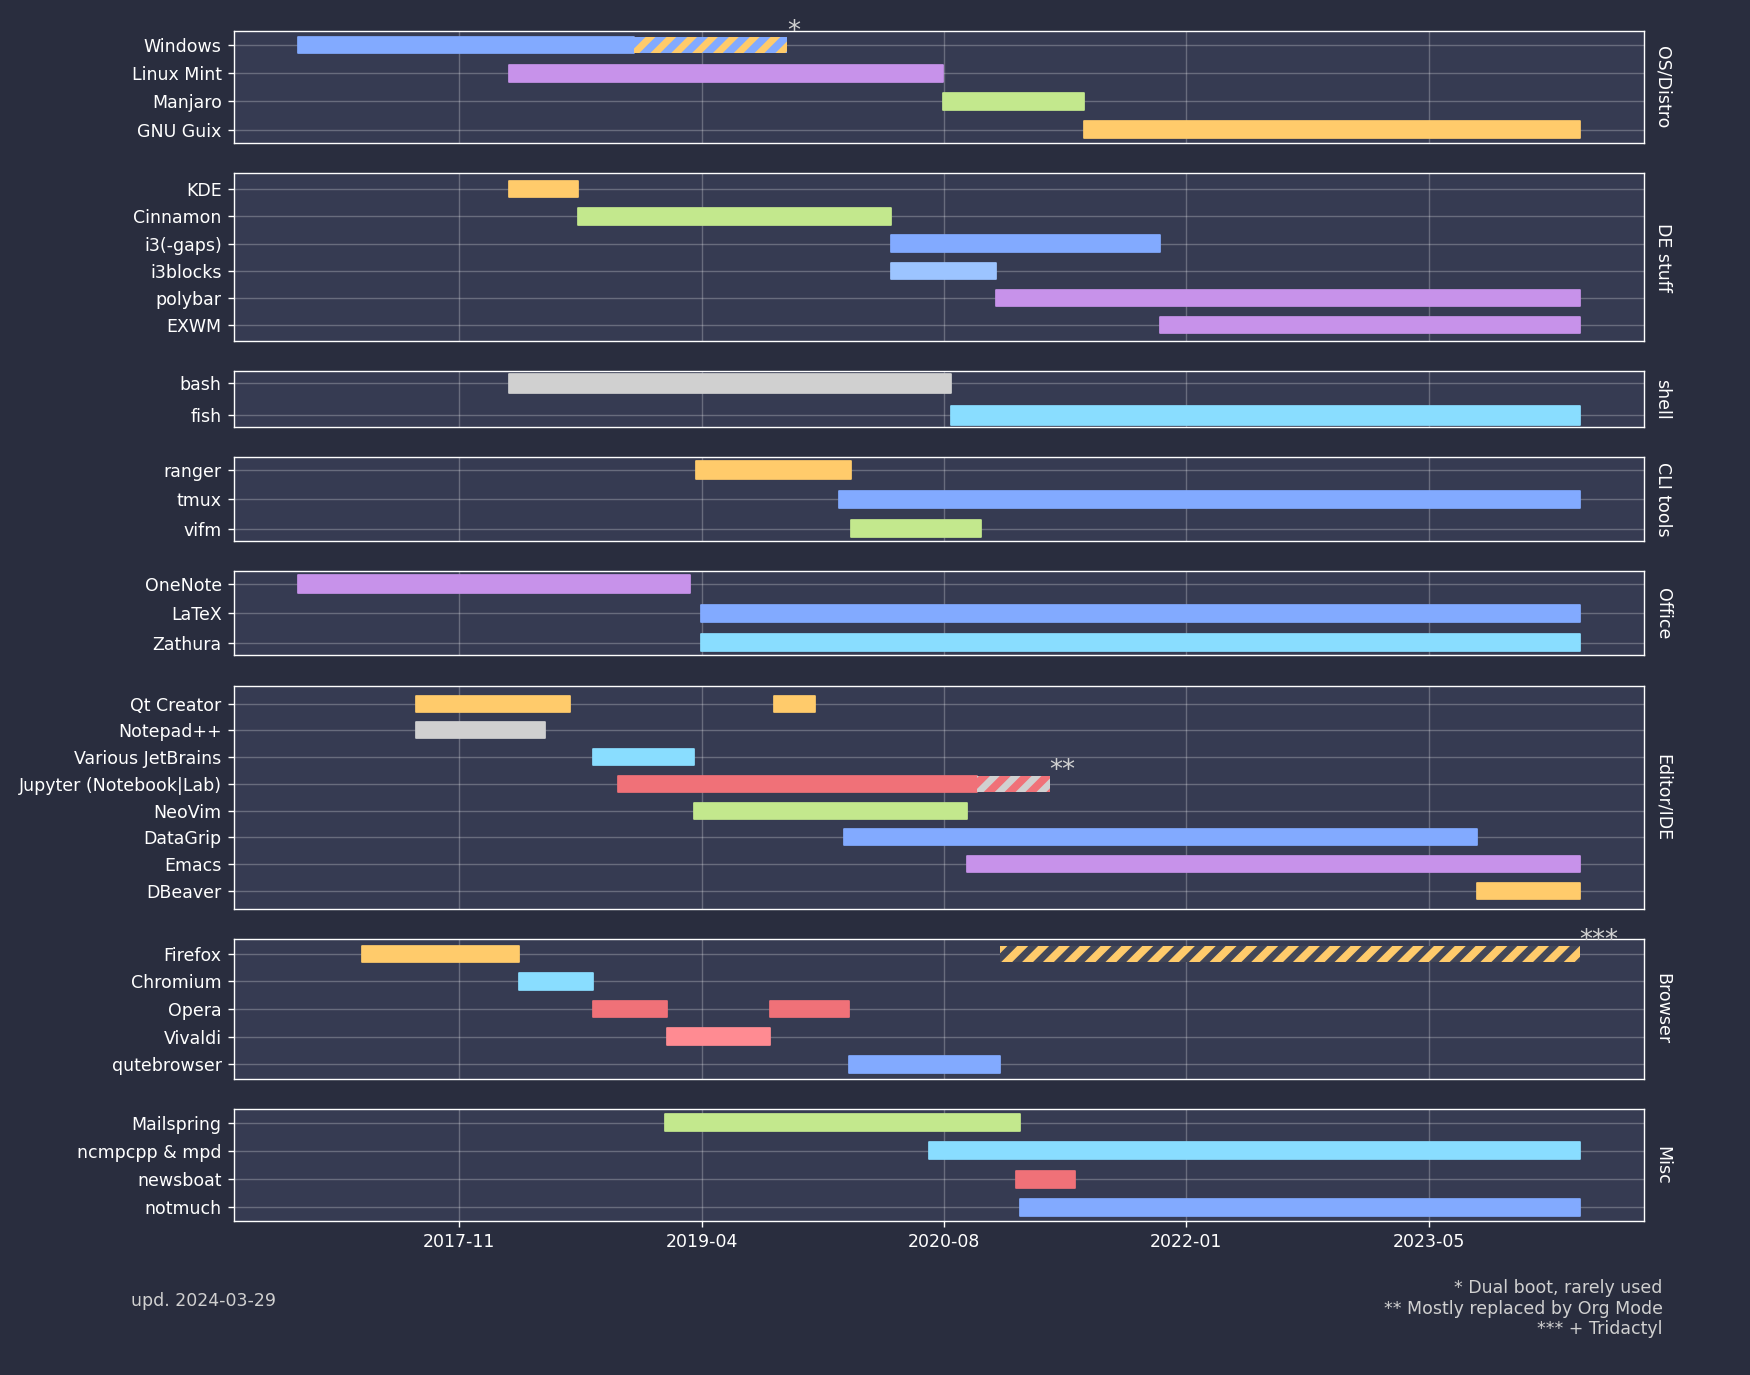Viewport: 1750px width, 1375px height.
Task: Click the 2020-08 x-axis tick label
Action: click(943, 1241)
